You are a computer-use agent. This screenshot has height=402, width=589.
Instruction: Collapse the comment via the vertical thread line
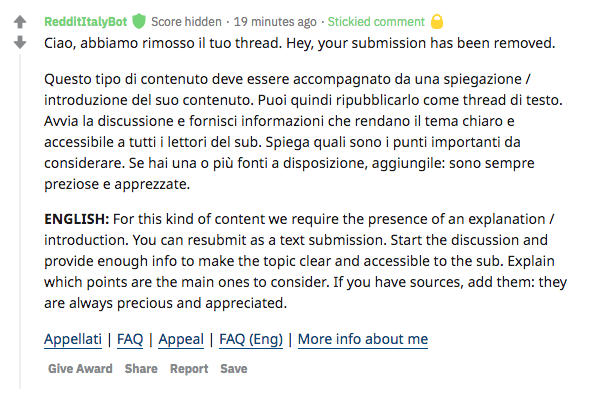20,222
